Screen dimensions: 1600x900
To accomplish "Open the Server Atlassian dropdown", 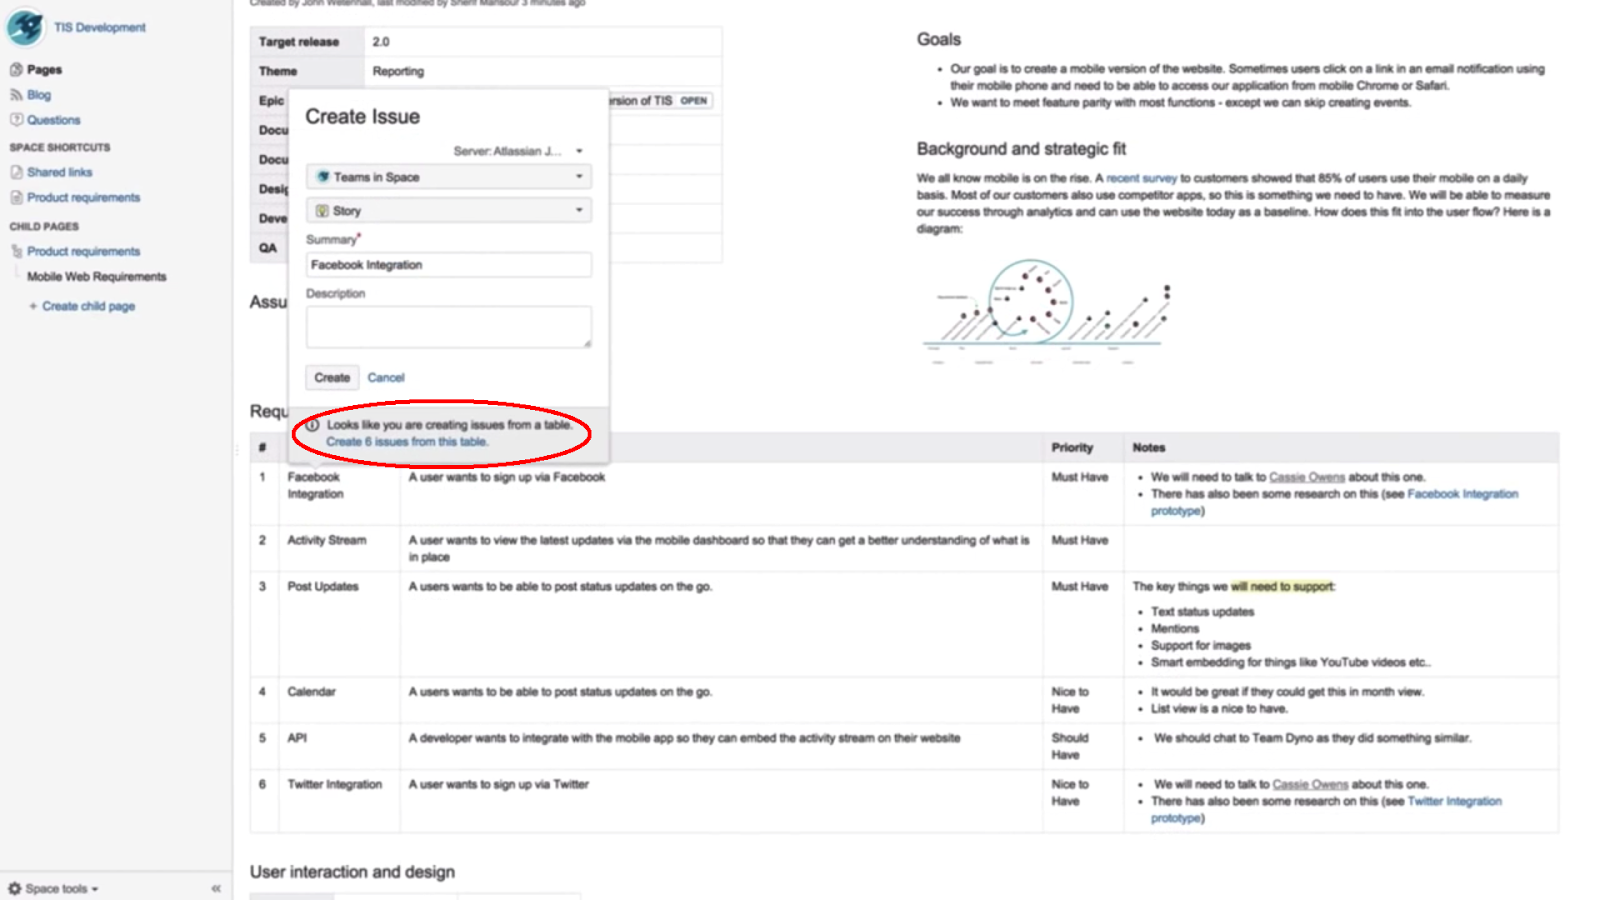I will (x=517, y=151).
